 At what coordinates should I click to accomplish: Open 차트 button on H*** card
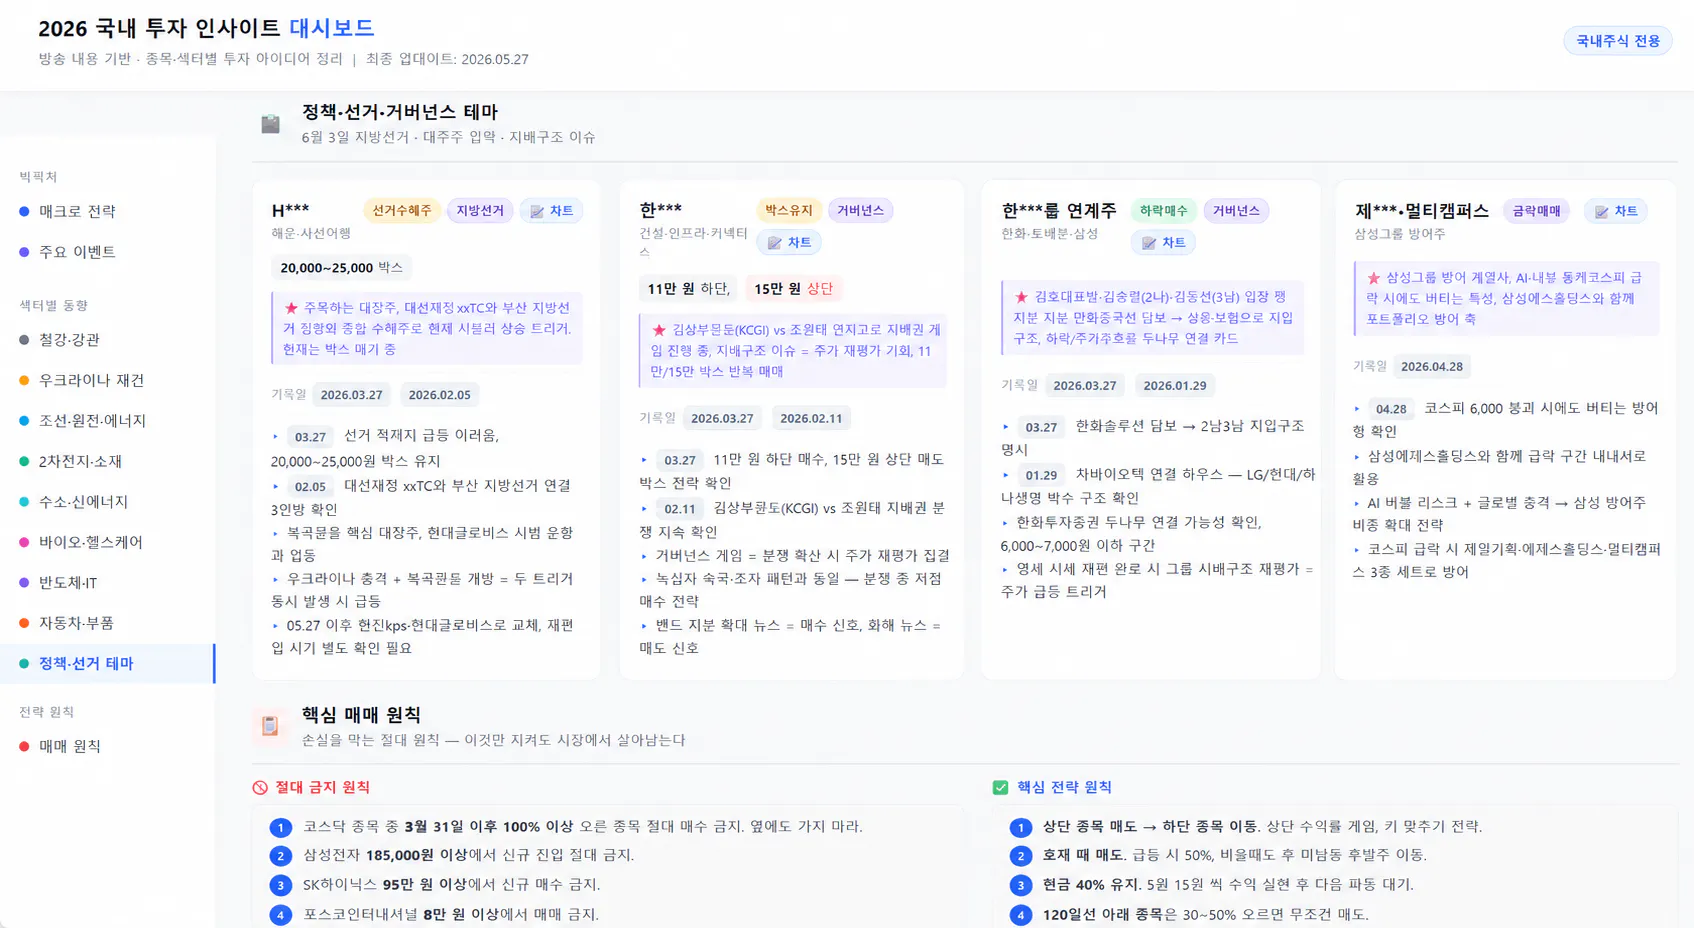pos(551,211)
